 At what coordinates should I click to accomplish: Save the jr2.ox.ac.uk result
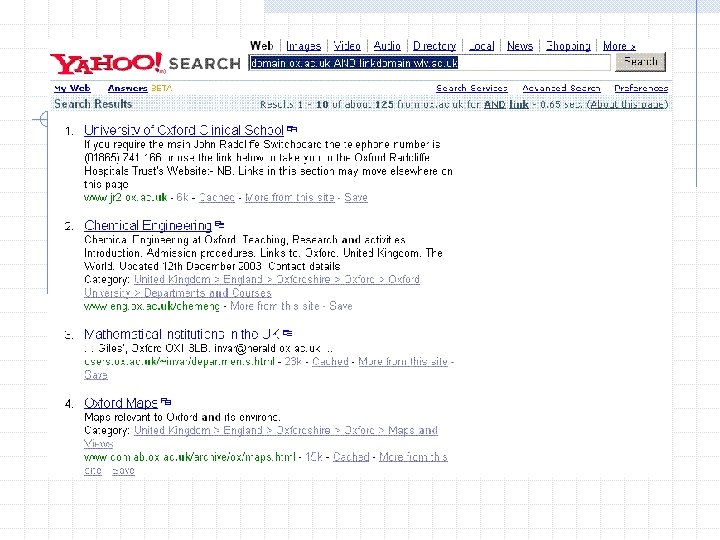(356, 197)
